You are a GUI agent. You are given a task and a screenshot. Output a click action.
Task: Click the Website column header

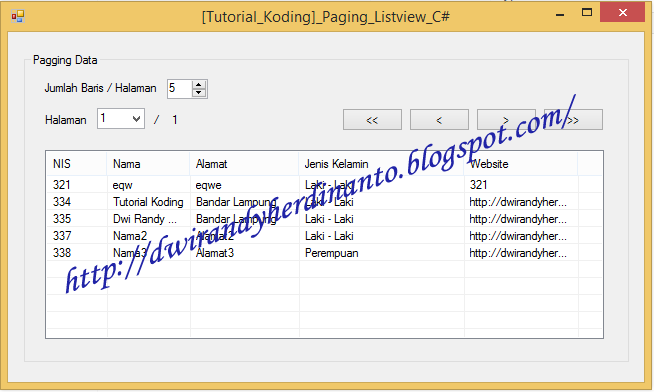[521, 164]
